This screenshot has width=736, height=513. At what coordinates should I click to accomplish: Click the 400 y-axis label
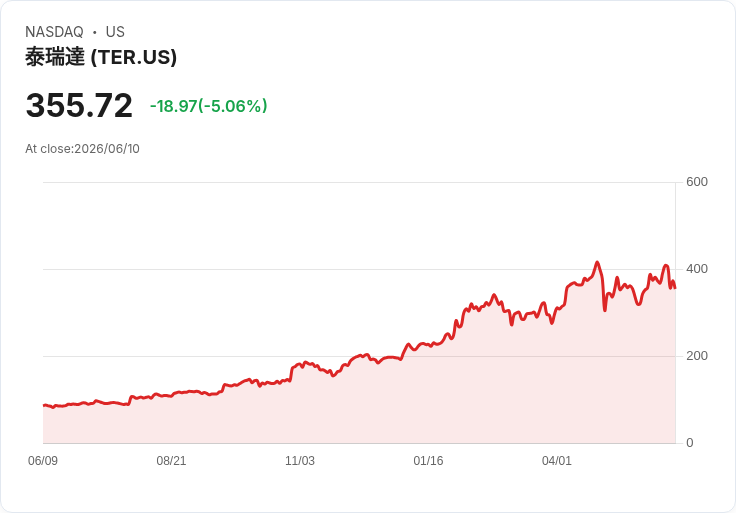click(697, 269)
